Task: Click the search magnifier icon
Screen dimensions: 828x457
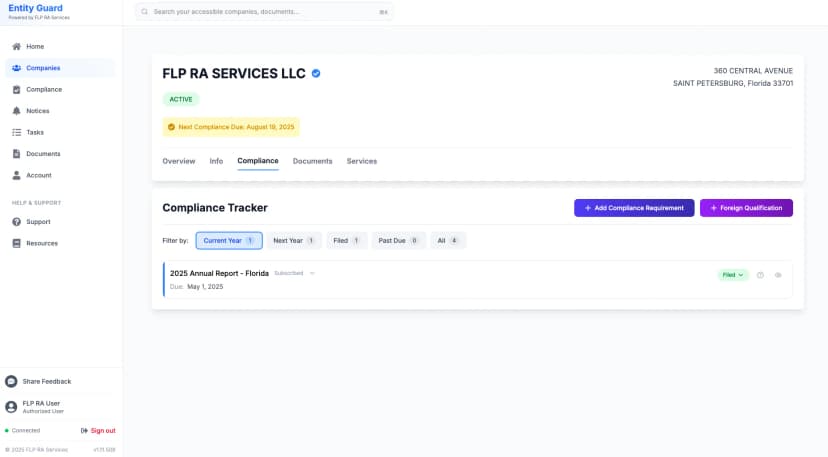Action: click(x=144, y=12)
